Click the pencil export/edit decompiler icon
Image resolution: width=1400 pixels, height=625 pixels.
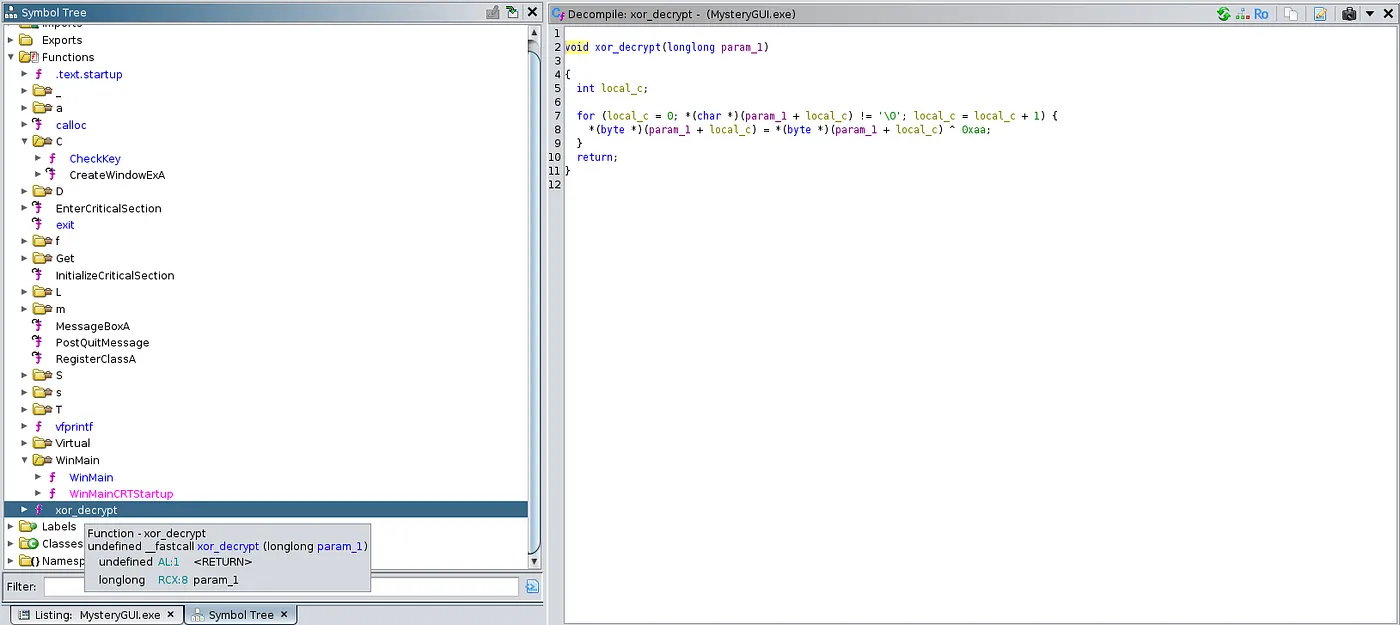(1320, 14)
